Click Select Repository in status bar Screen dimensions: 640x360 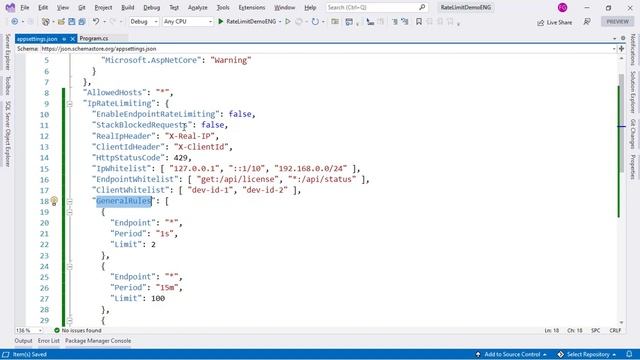pos(587,354)
